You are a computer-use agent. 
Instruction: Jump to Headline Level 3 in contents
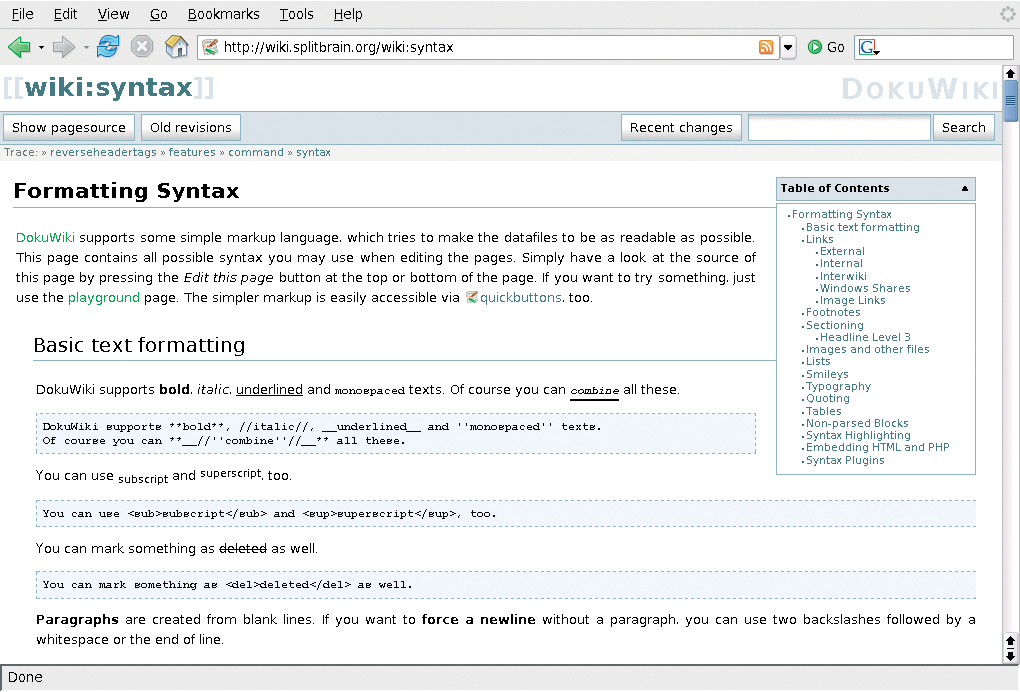(865, 337)
